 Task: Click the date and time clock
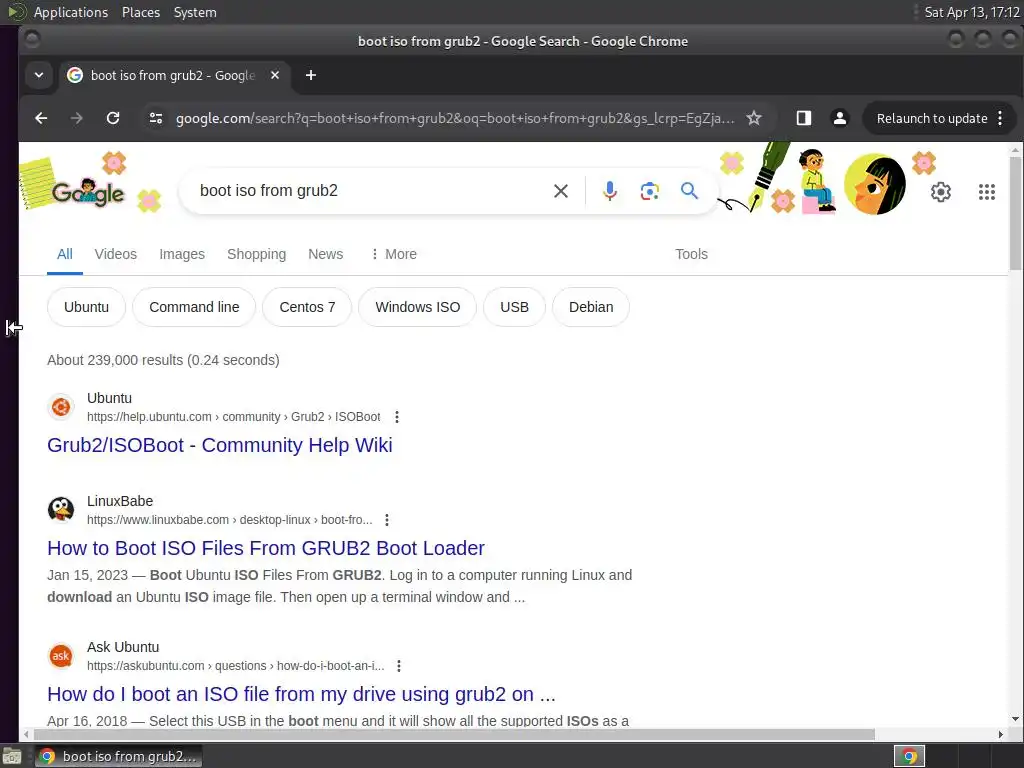click(972, 12)
